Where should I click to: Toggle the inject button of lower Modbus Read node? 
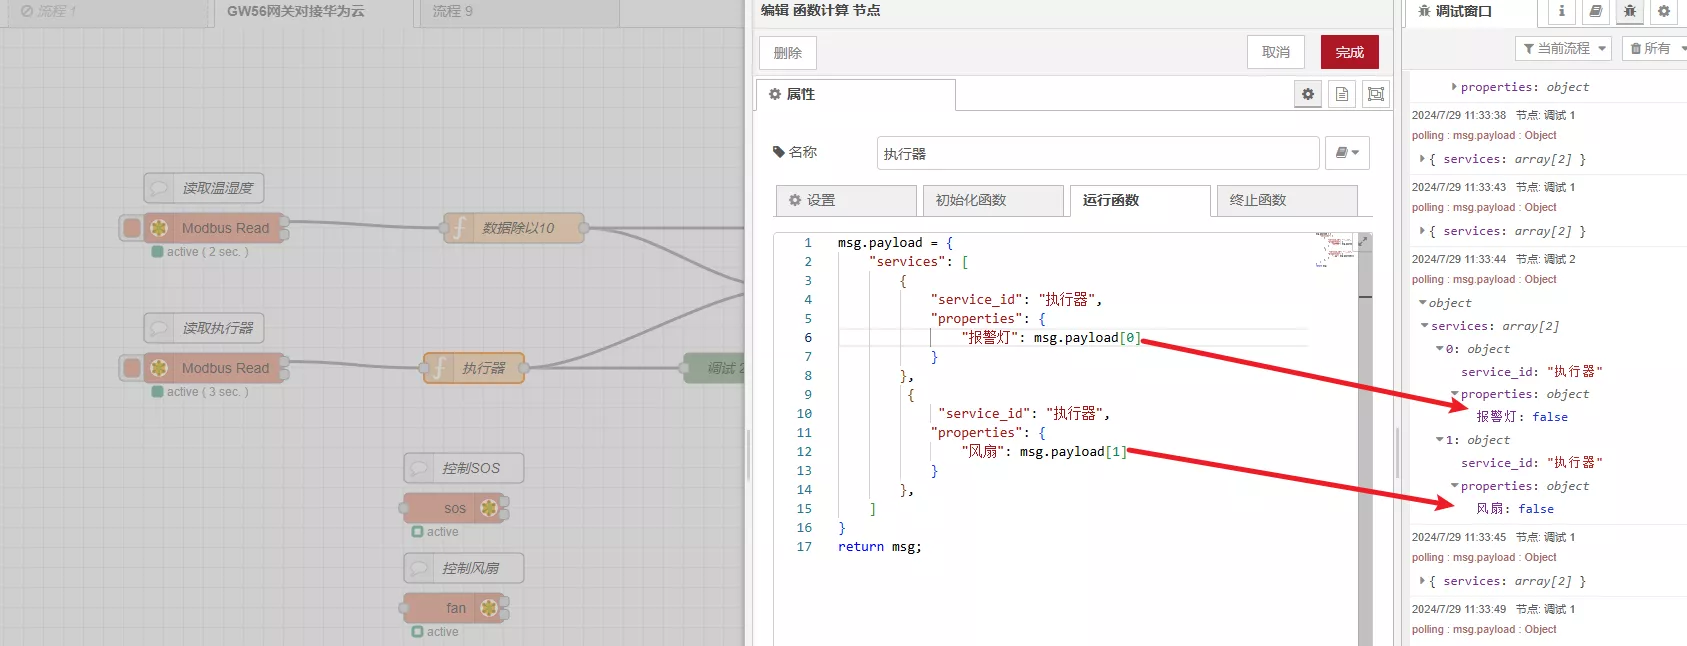coord(132,368)
